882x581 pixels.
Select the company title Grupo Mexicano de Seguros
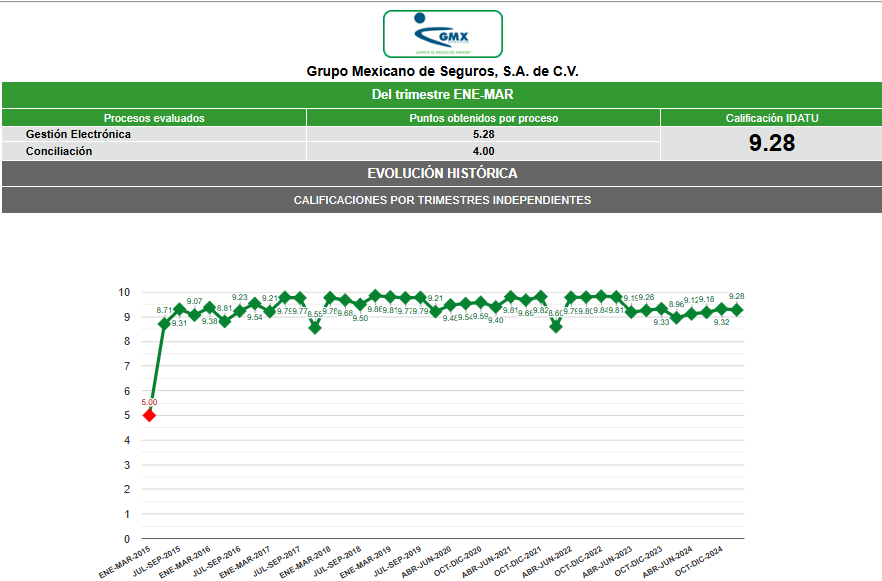[442, 71]
